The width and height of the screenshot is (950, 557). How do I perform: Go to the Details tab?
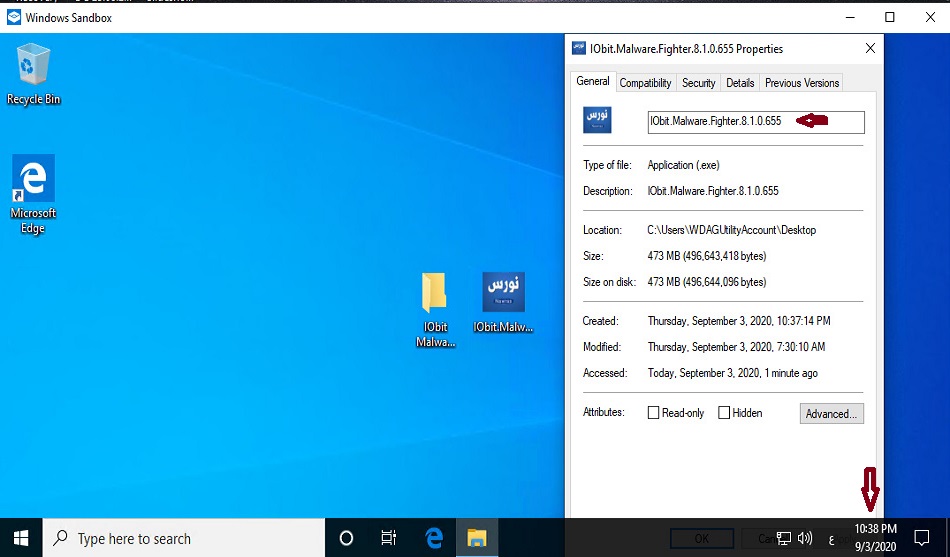tap(740, 83)
